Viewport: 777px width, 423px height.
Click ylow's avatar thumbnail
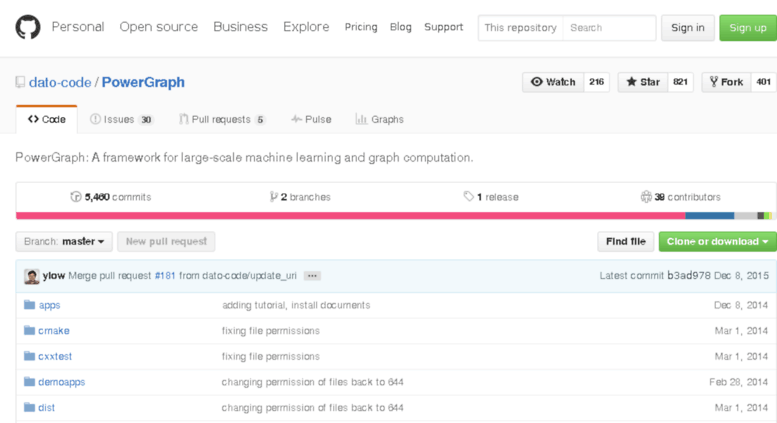click(x=32, y=276)
